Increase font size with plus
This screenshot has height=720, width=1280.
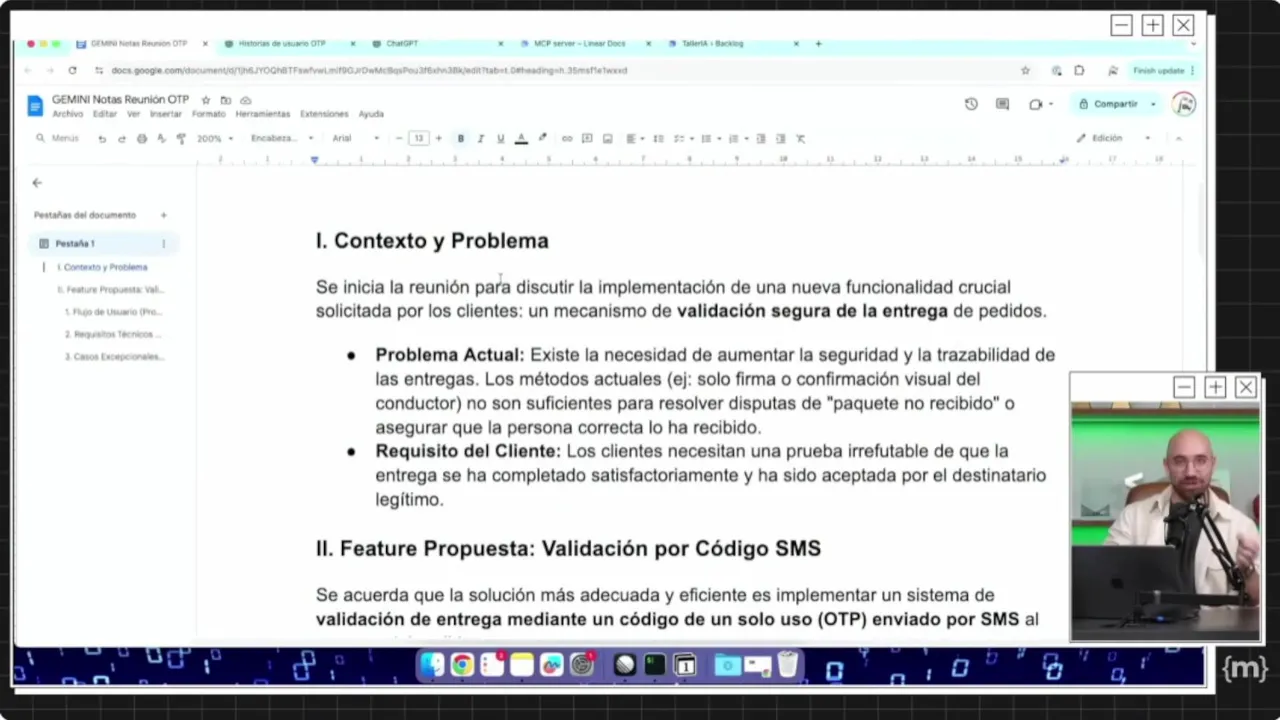[438, 139]
